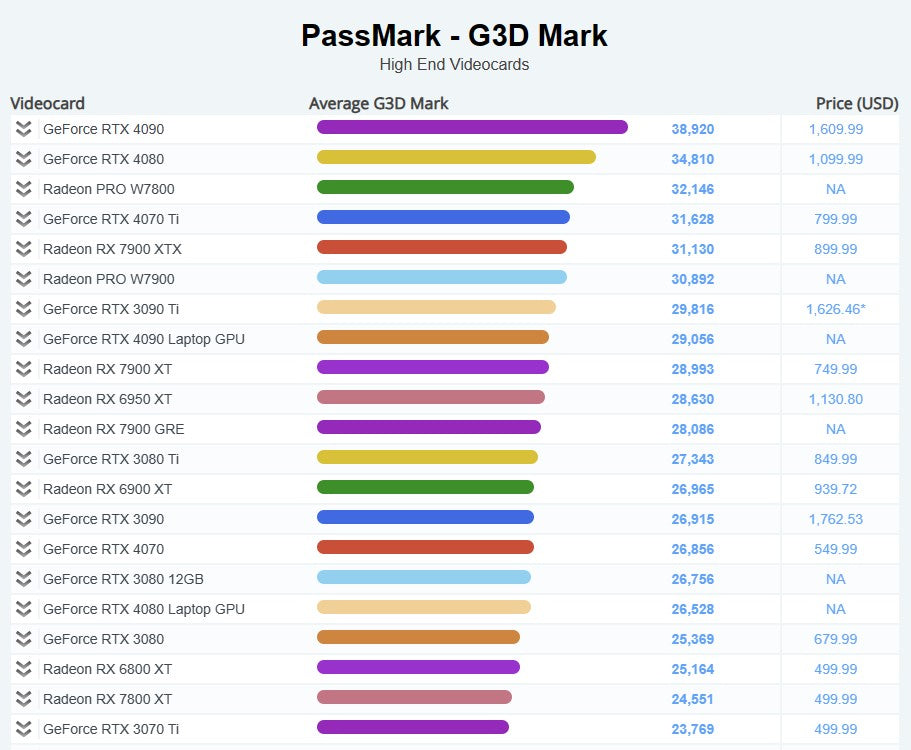Click the chevron icon next to Radeon RX 6800 XT
This screenshot has width=911, height=750.
point(23,669)
